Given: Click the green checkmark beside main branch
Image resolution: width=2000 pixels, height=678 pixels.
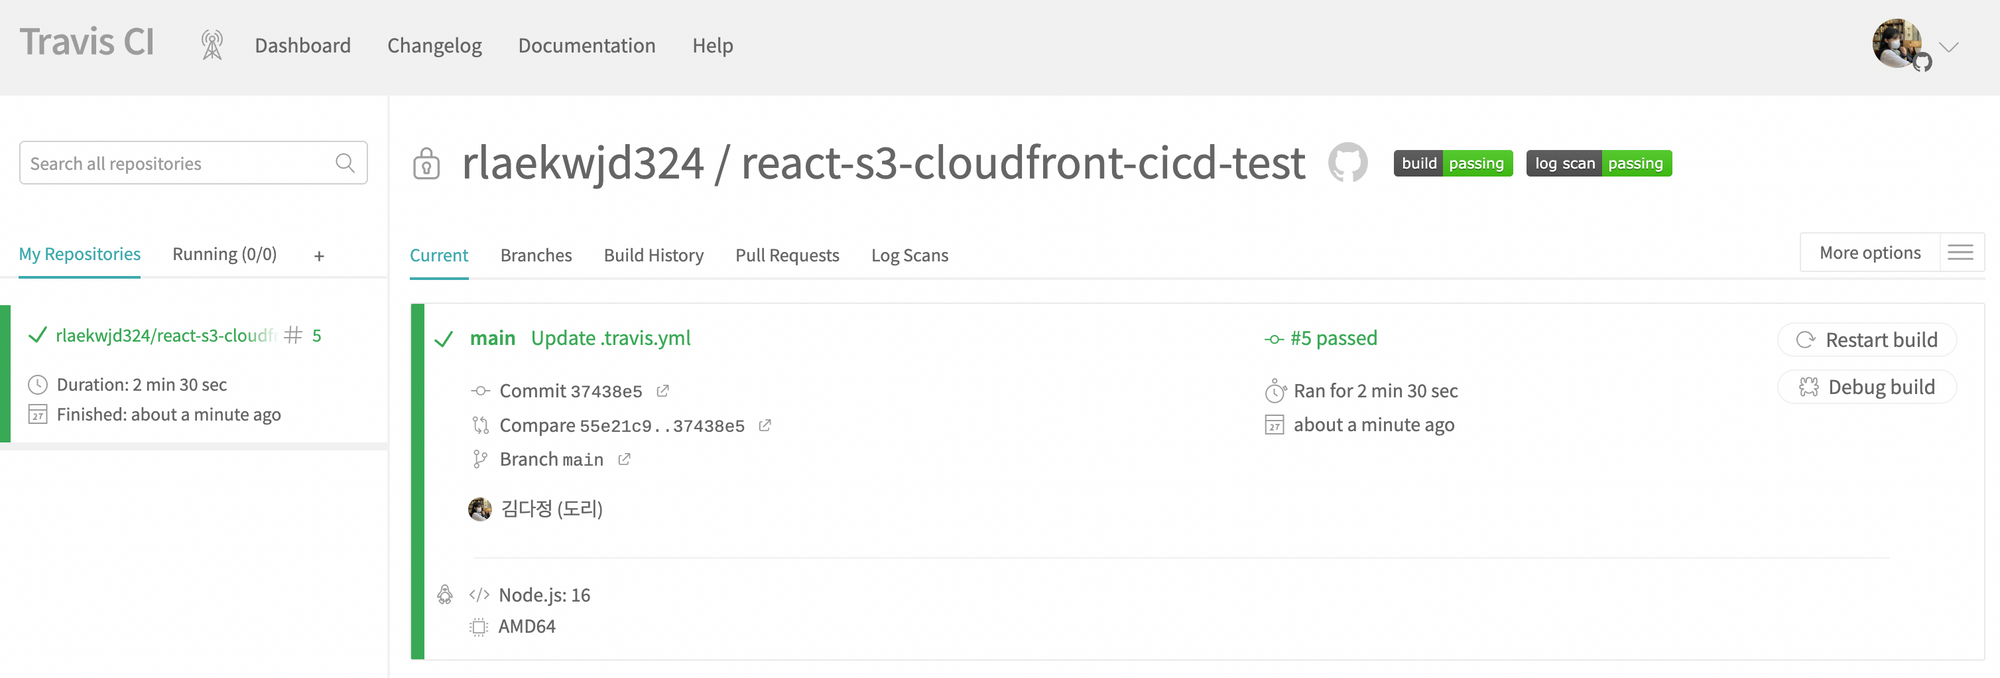Looking at the screenshot, I should tap(444, 340).
